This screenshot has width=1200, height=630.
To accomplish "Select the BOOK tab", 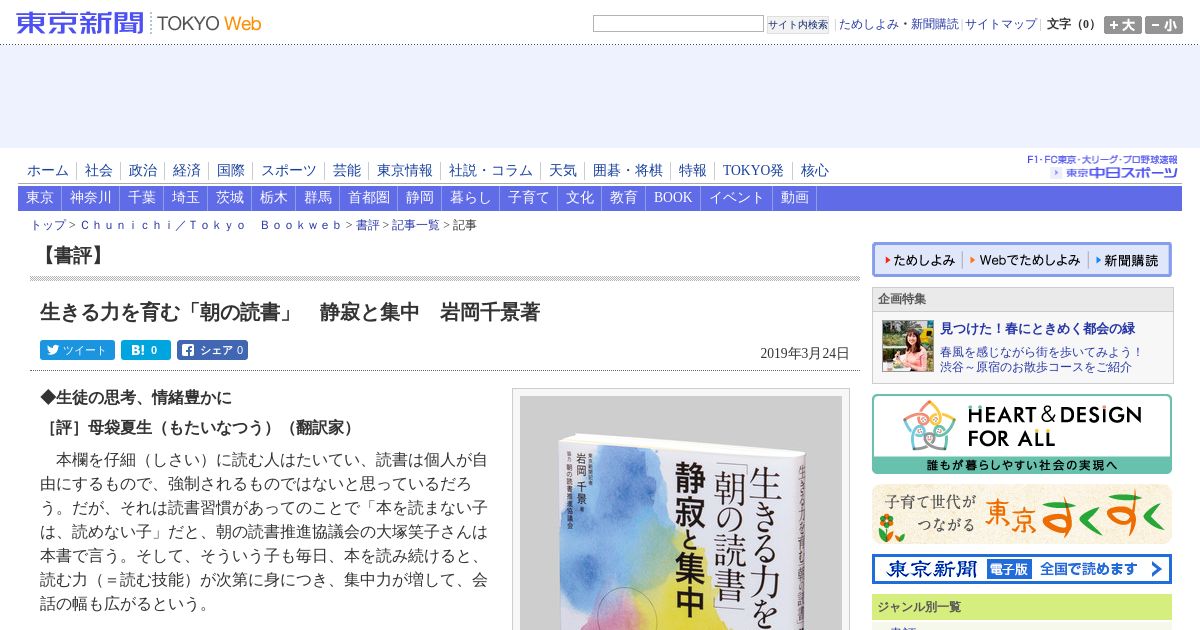I will tap(673, 198).
